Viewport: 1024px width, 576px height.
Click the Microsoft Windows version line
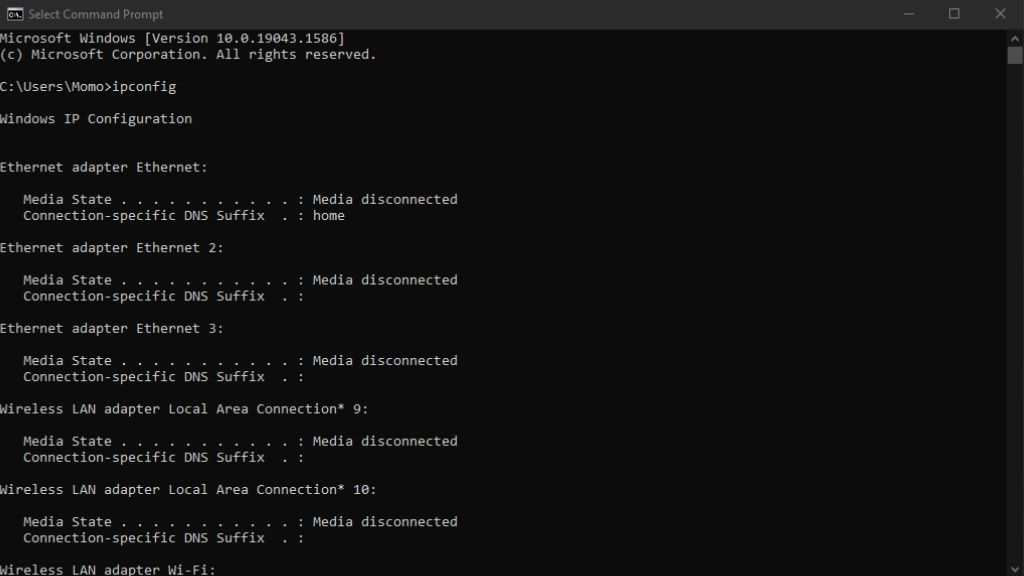coord(172,38)
